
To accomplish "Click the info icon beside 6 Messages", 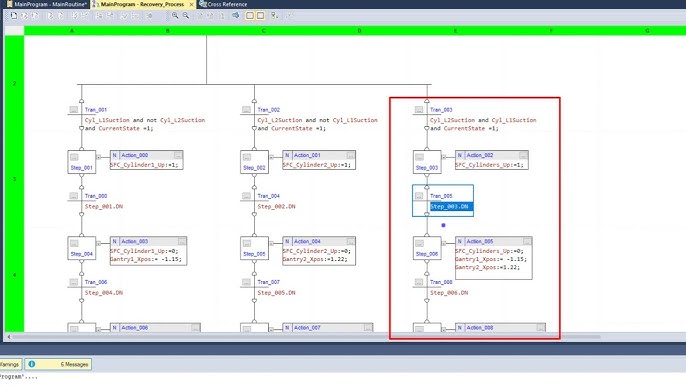I will tap(32, 364).
